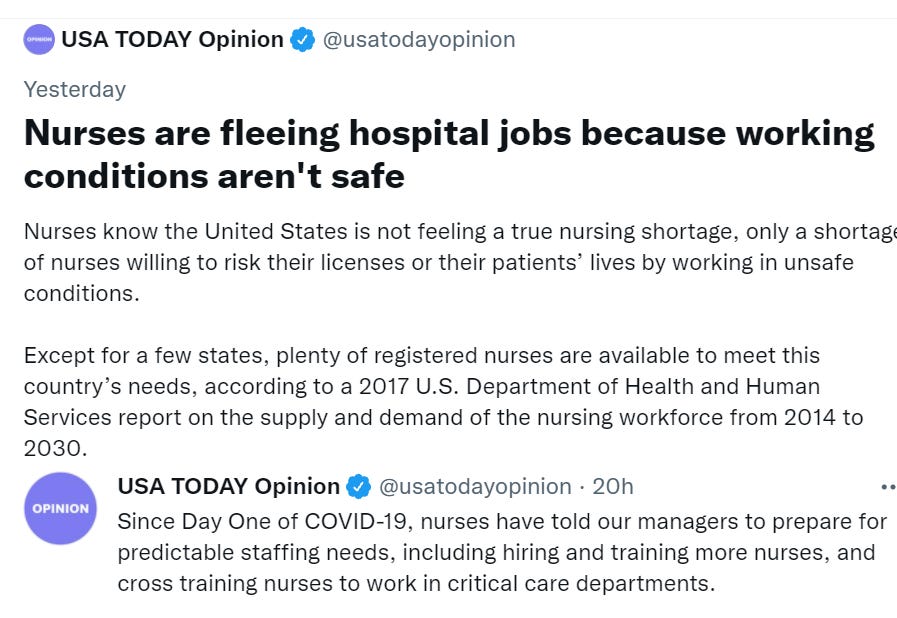
Task: Open the USA TODAY Opinion tweet author name
Action: (x=228, y=486)
